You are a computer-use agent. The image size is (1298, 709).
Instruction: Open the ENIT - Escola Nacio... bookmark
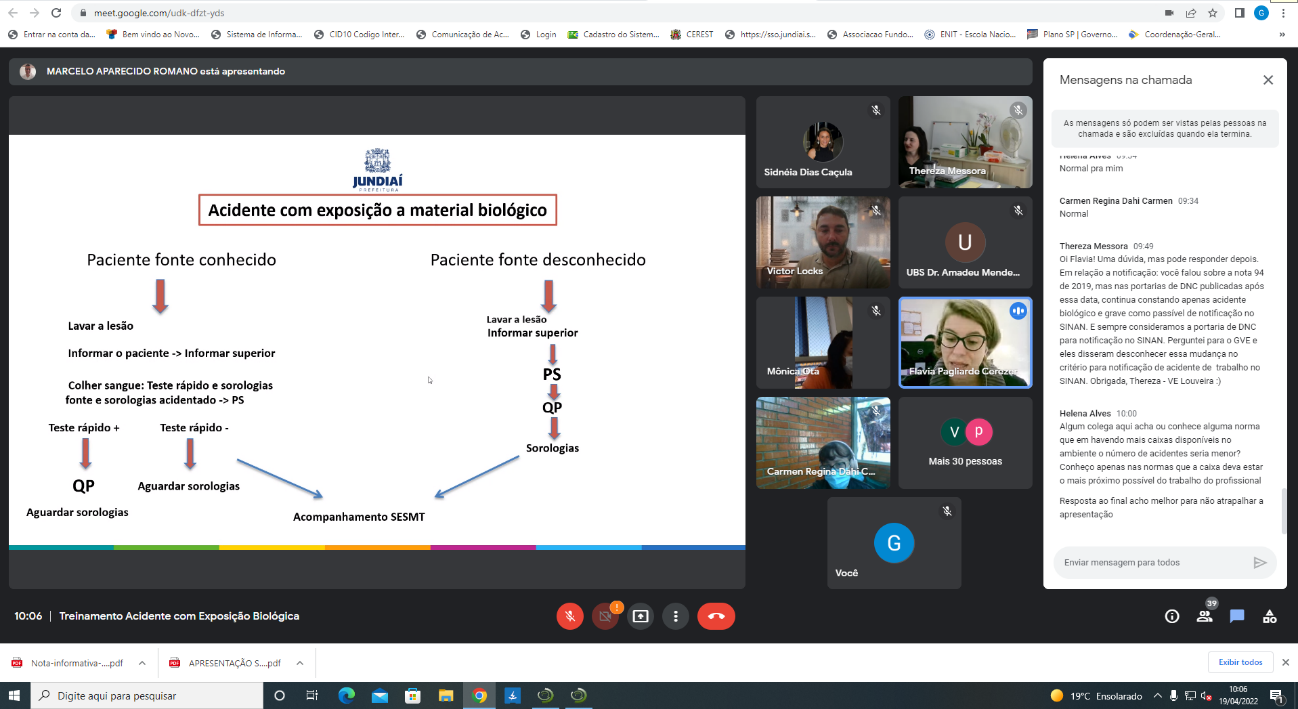point(972,34)
